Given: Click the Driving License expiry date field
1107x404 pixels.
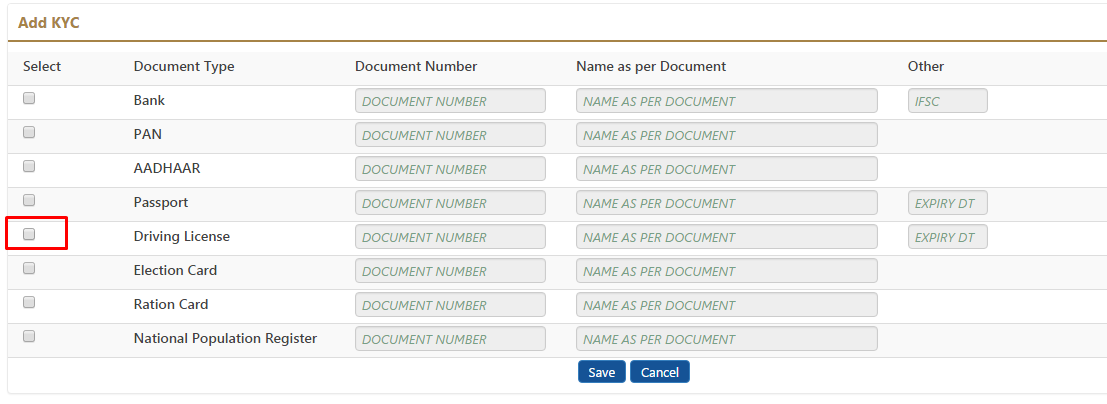Looking at the screenshot, I should [947, 237].
